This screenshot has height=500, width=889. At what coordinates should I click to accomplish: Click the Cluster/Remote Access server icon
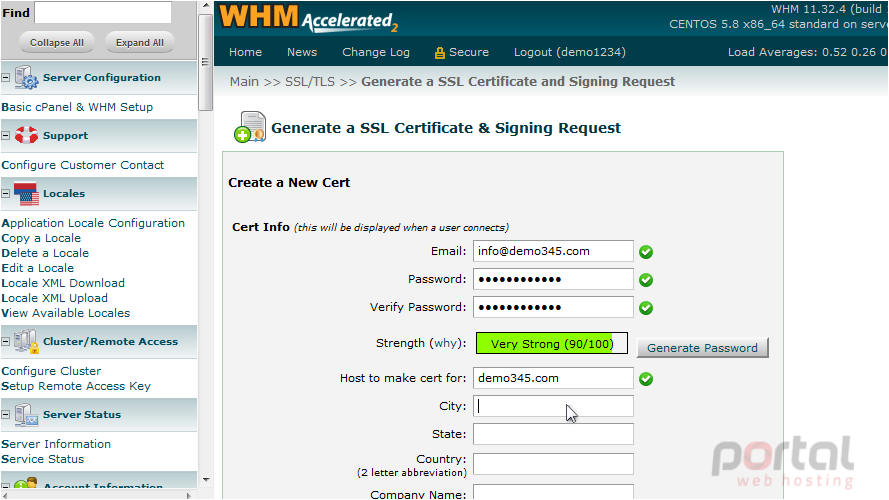pos(26,342)
